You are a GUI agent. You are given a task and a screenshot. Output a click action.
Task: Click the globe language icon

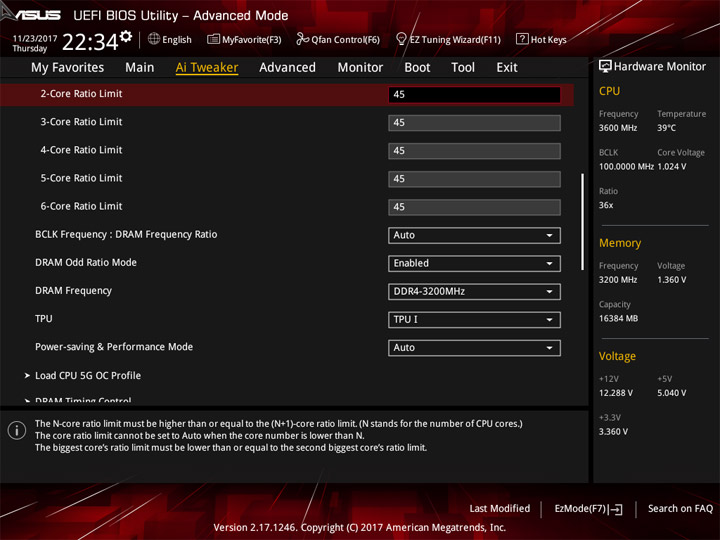click(x=154, y=39)
